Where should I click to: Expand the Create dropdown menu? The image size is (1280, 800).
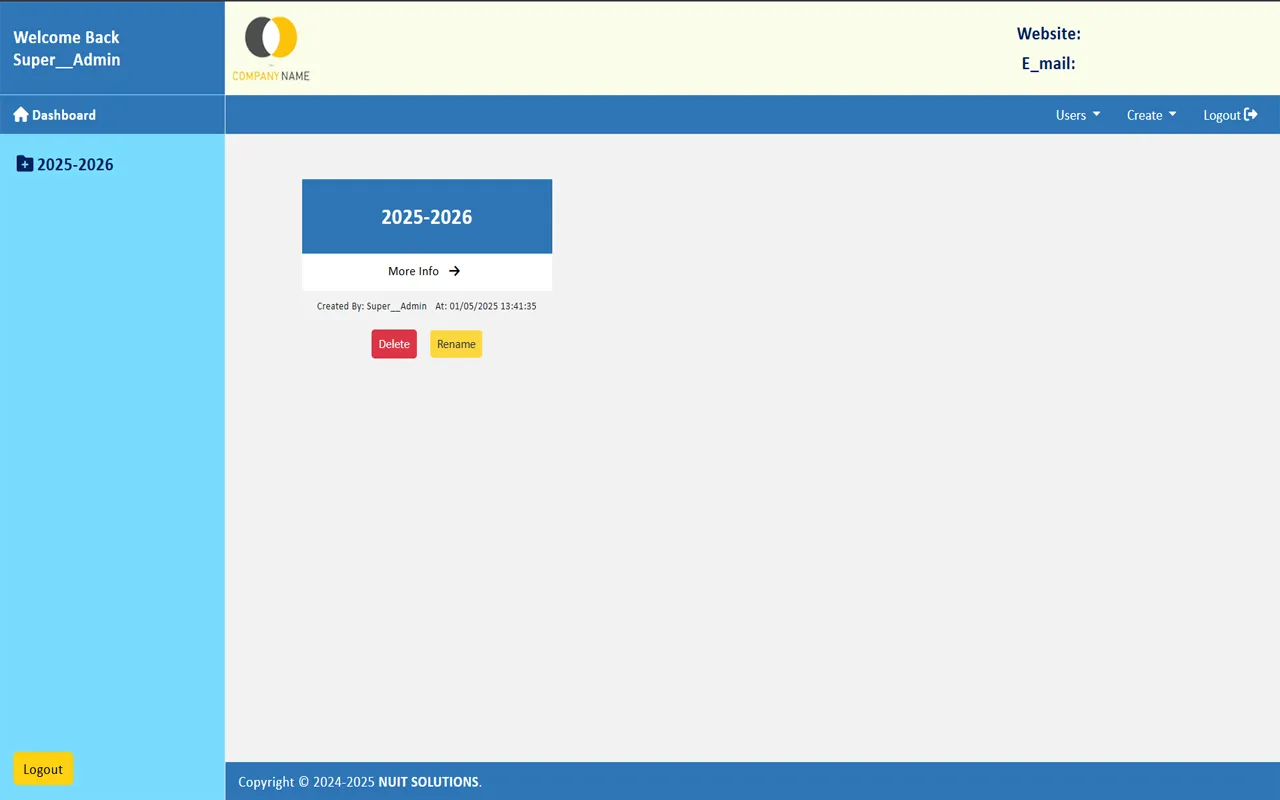[x=1151, y=115]
